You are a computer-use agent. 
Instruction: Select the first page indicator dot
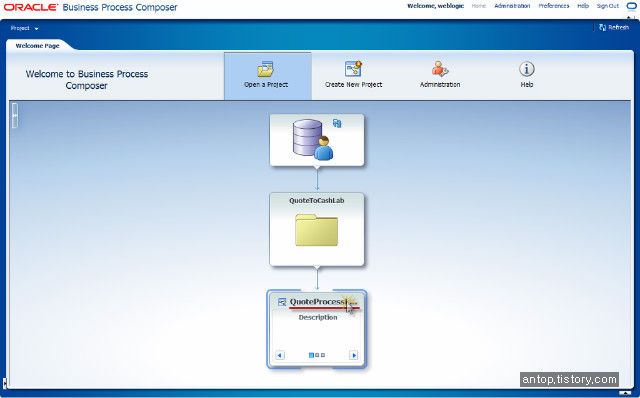(311, 355)
